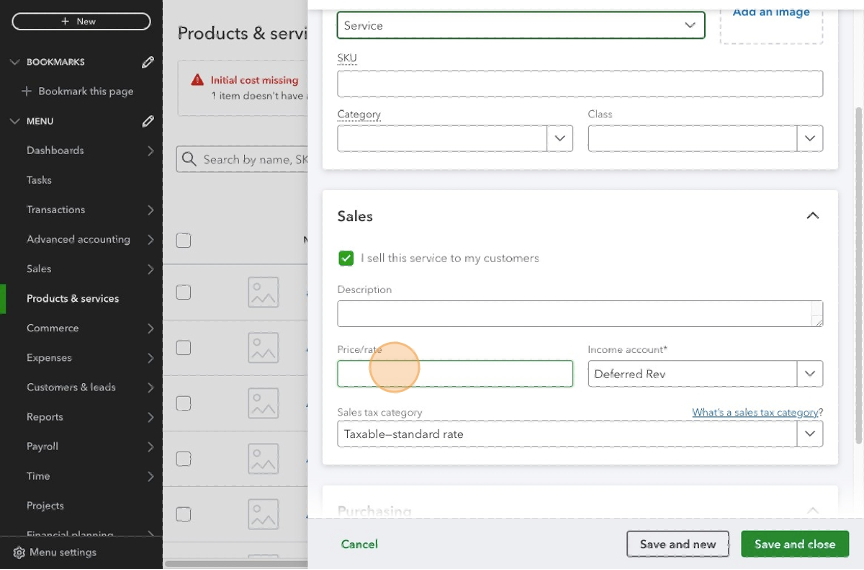864x570 pixels.
Task: Uncheck I sell this service to my customers
Action: click(346, 258)
